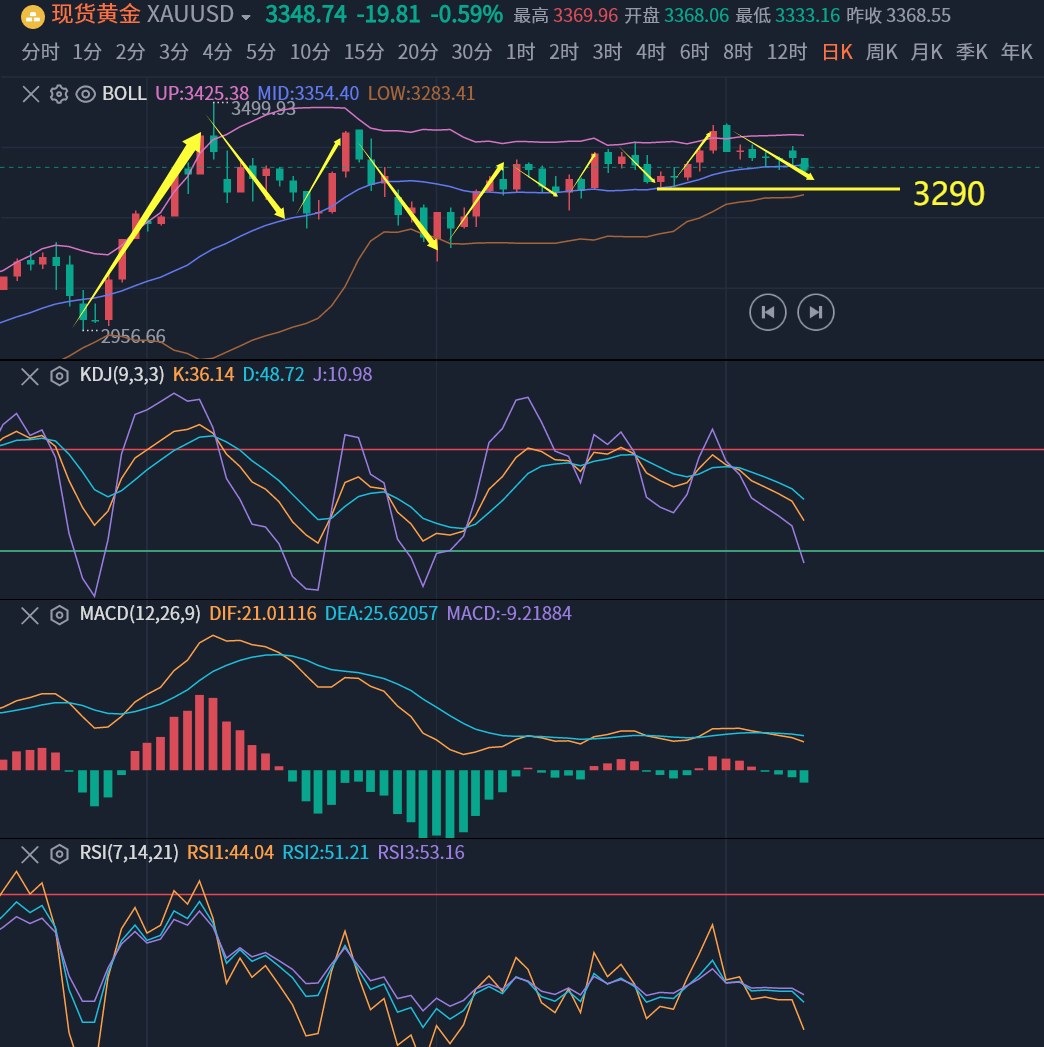Image resolution: width=1044 pixels, height=1047 pixels.
Task: Open the XAUUSD symbol dropdown arrow
Action: coord(246,17)
